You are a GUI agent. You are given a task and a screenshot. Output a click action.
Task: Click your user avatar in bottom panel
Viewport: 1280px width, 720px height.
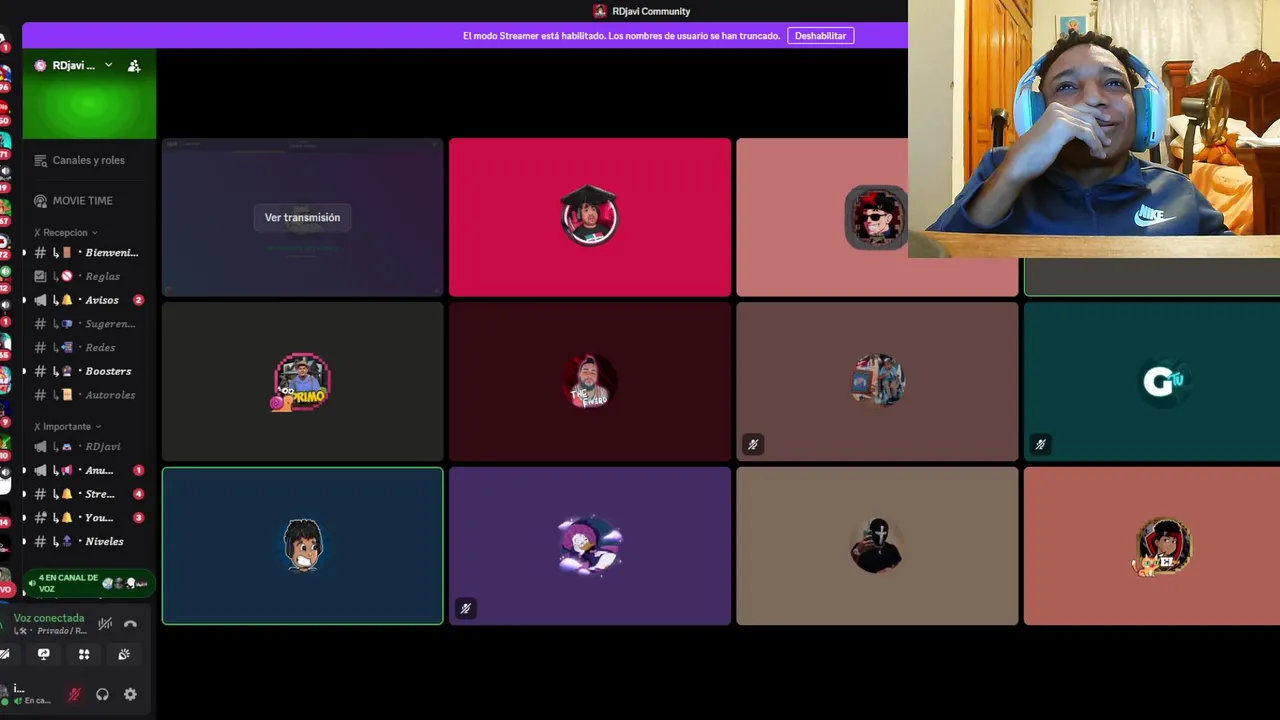coord(4,694)
